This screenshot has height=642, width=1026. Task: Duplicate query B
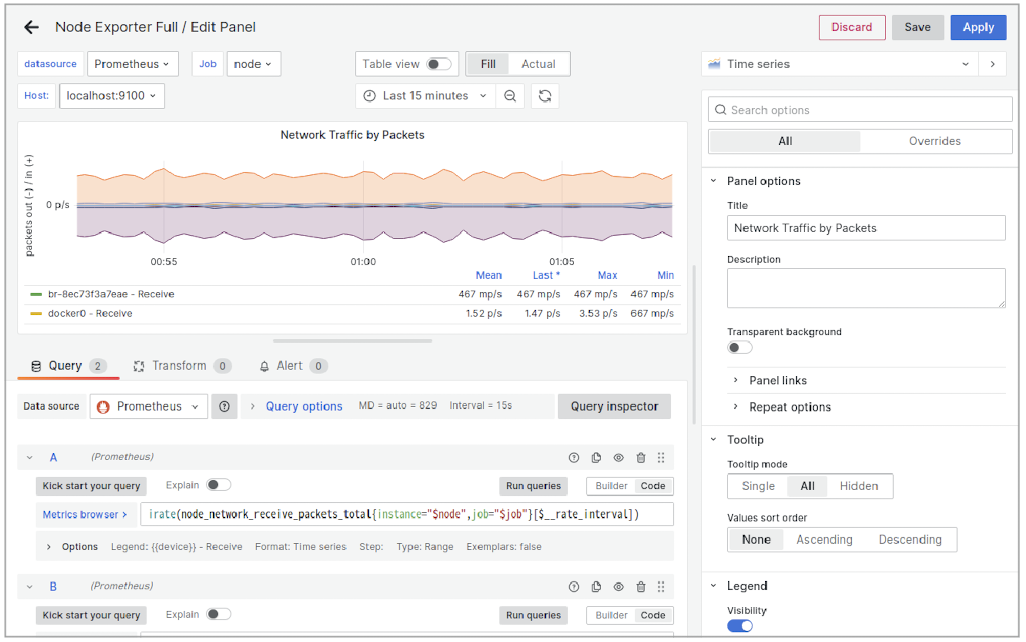point(596,587)
